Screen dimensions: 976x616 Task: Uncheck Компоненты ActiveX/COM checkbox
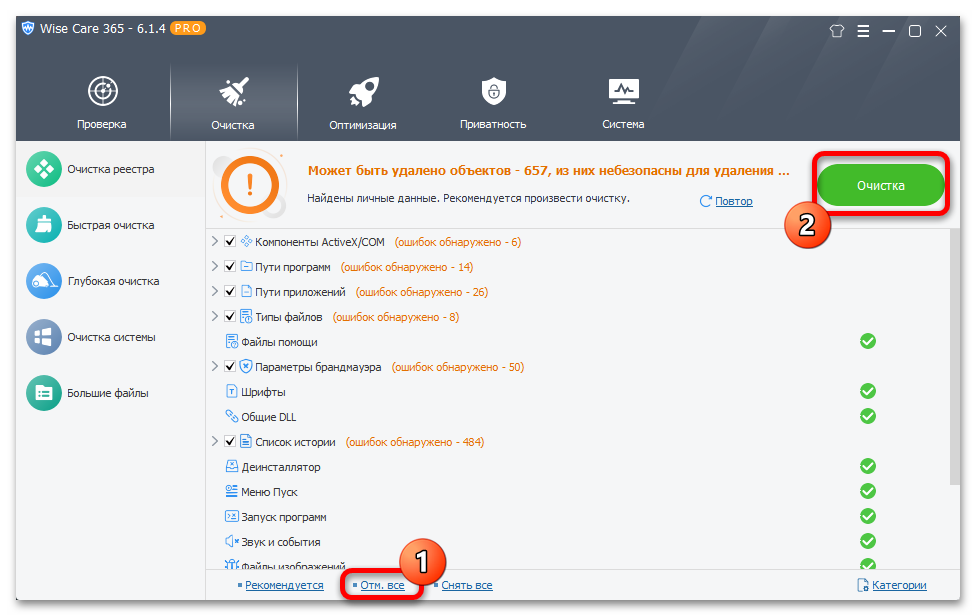230,241
